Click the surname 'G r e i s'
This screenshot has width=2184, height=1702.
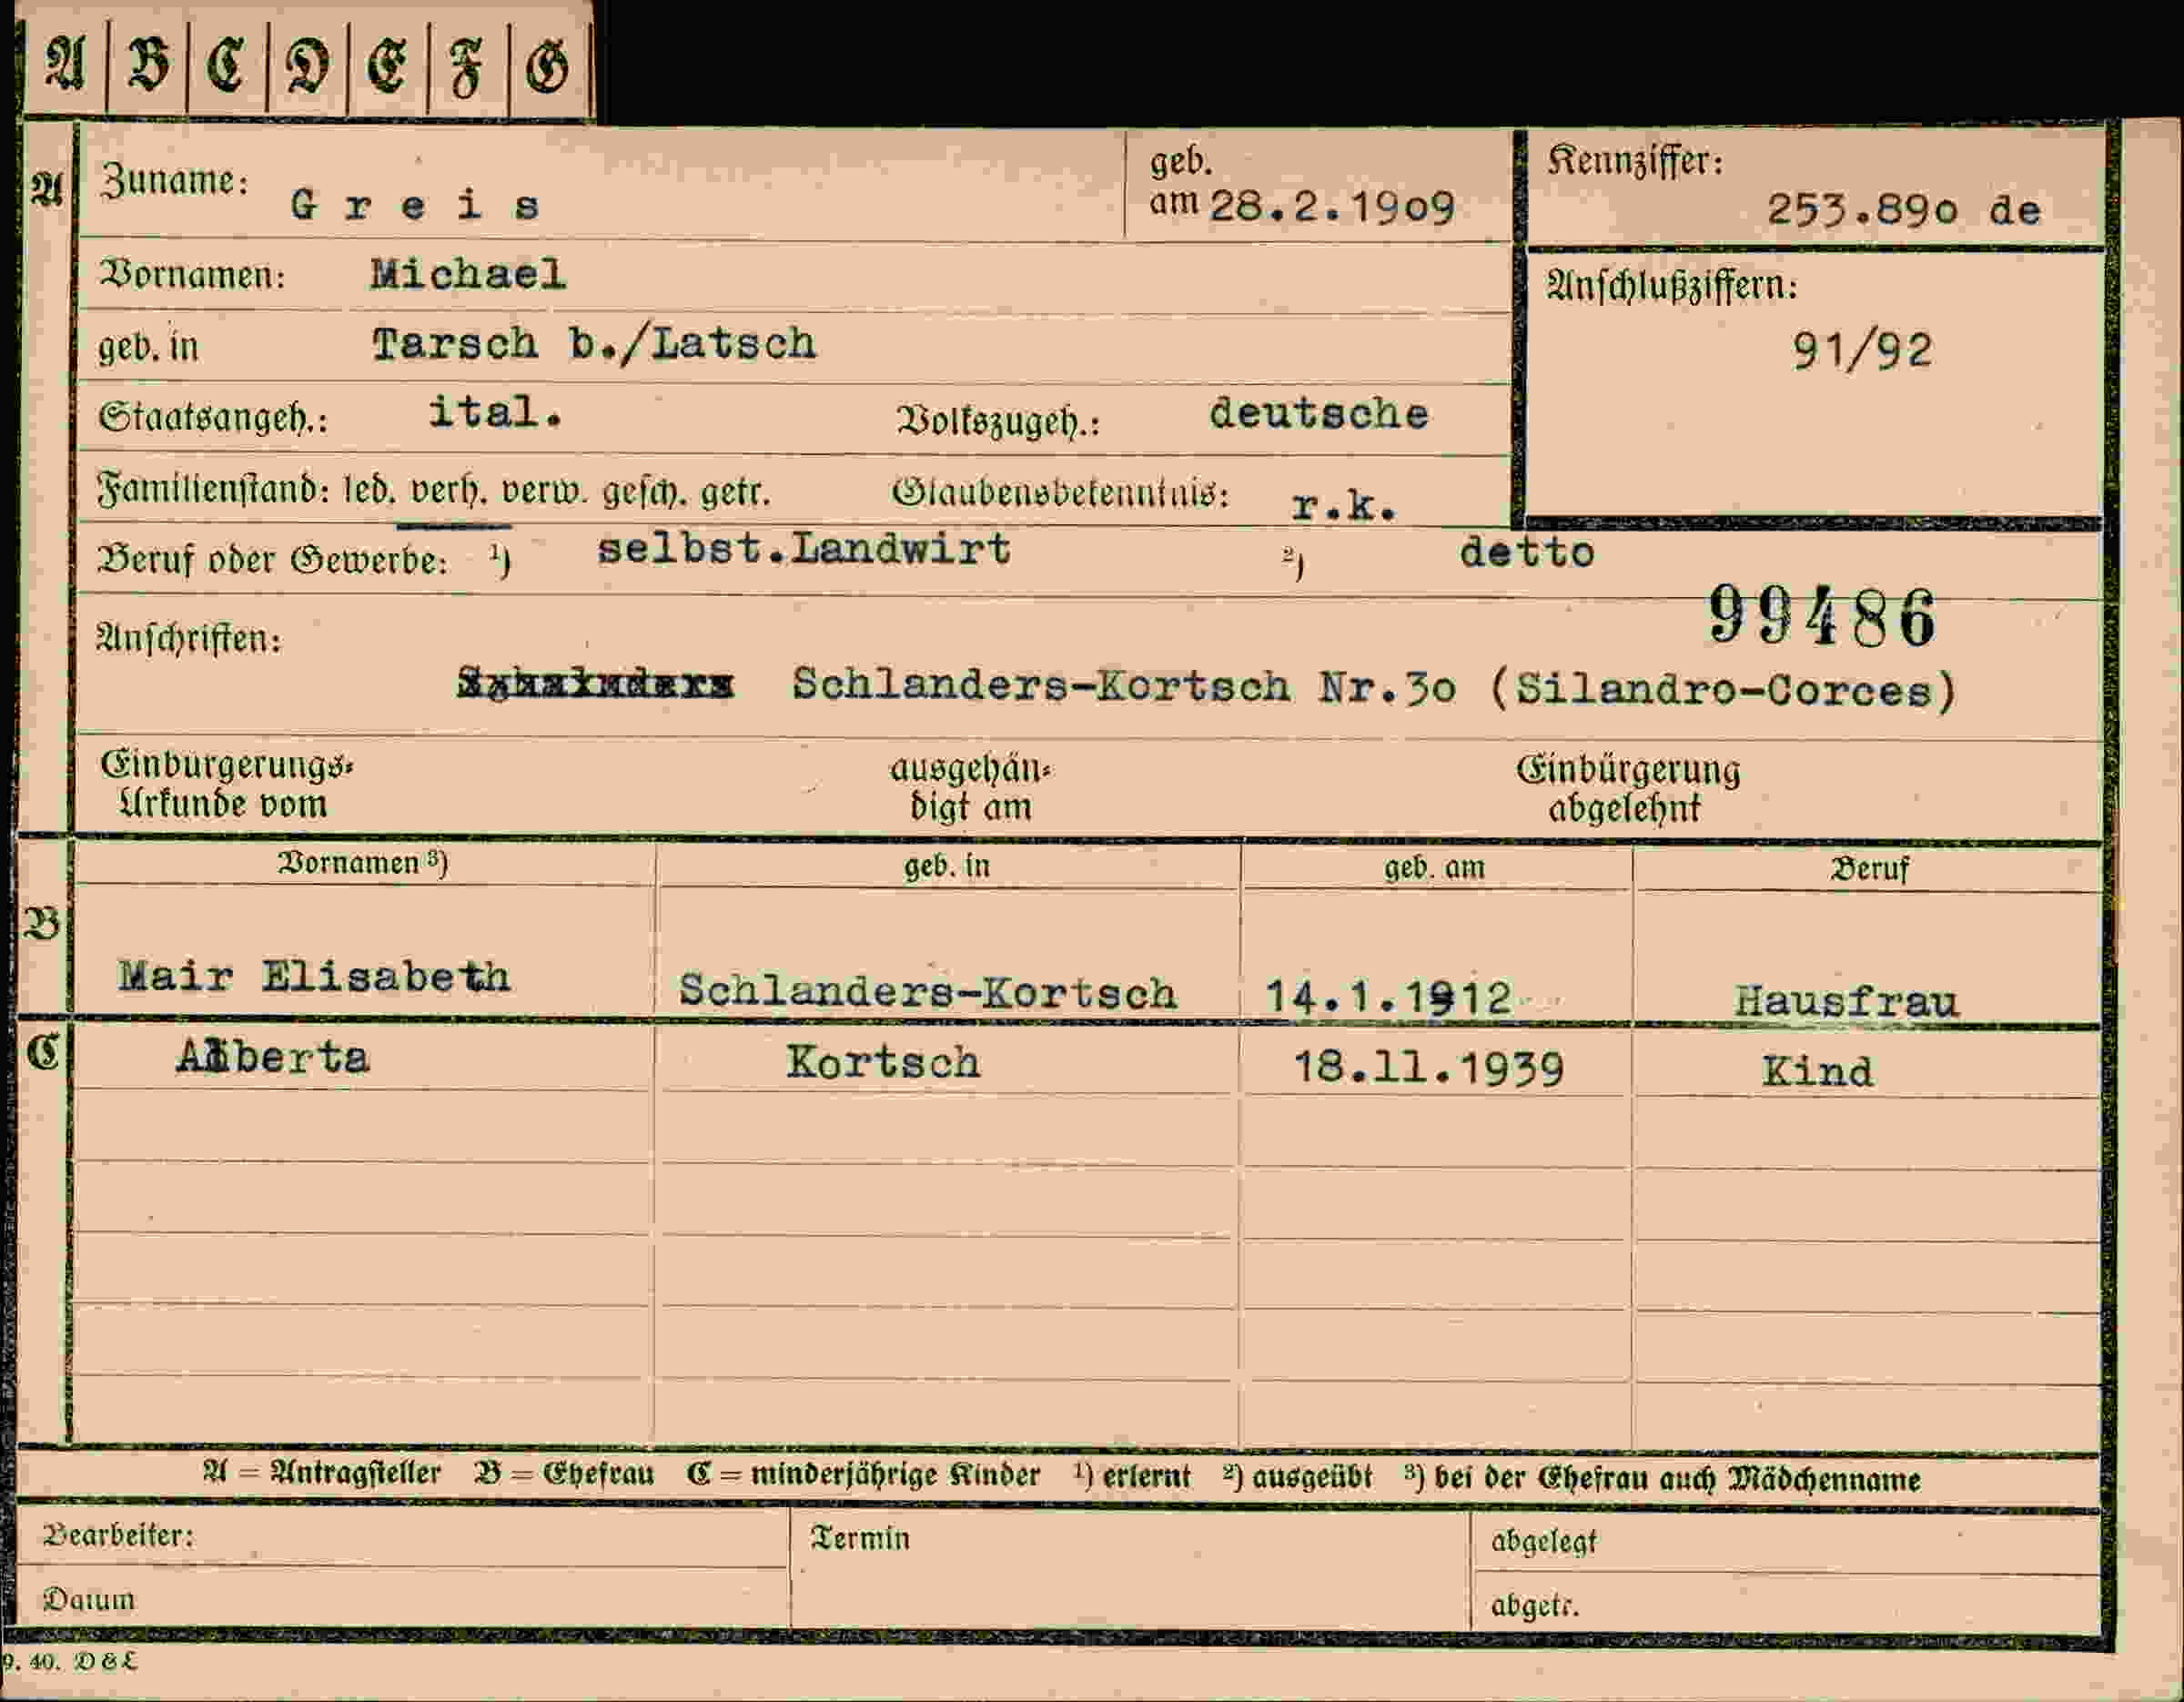tap(415, 205)
